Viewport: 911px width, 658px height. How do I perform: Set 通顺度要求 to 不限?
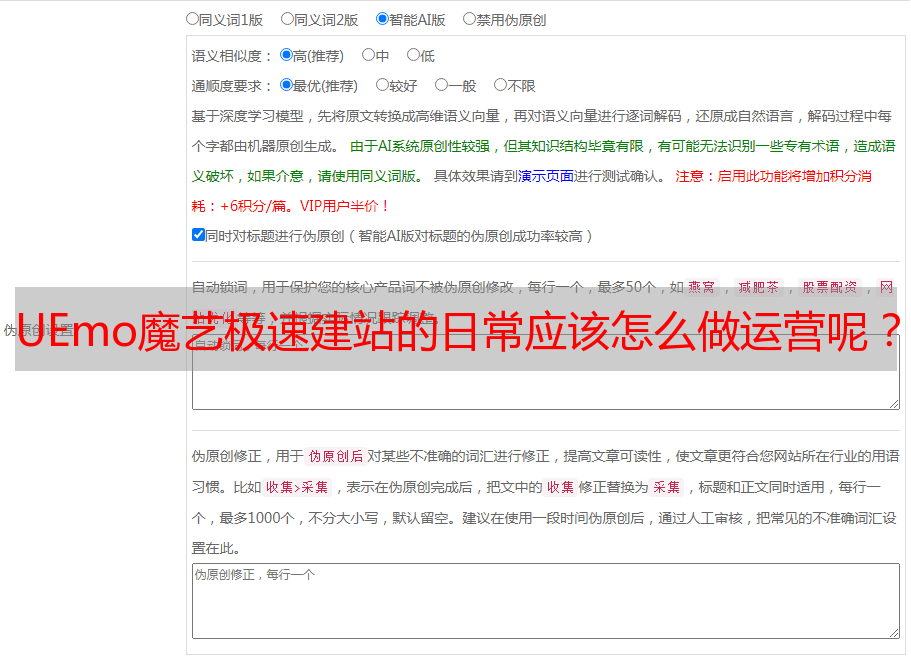pyautogui.click(x=500, y=85)
